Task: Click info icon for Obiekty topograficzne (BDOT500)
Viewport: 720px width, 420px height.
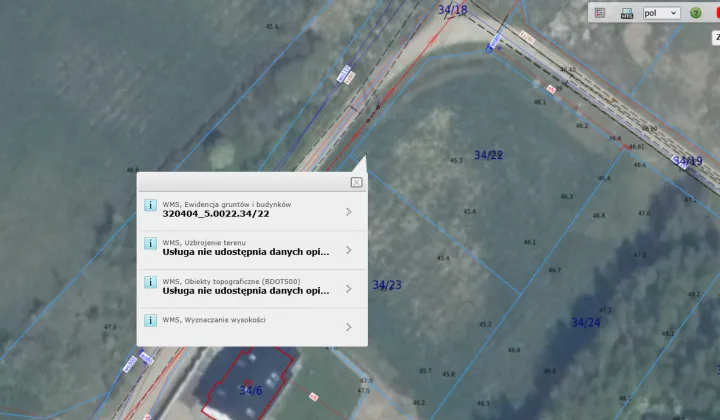Action: [x=150, y=282]
